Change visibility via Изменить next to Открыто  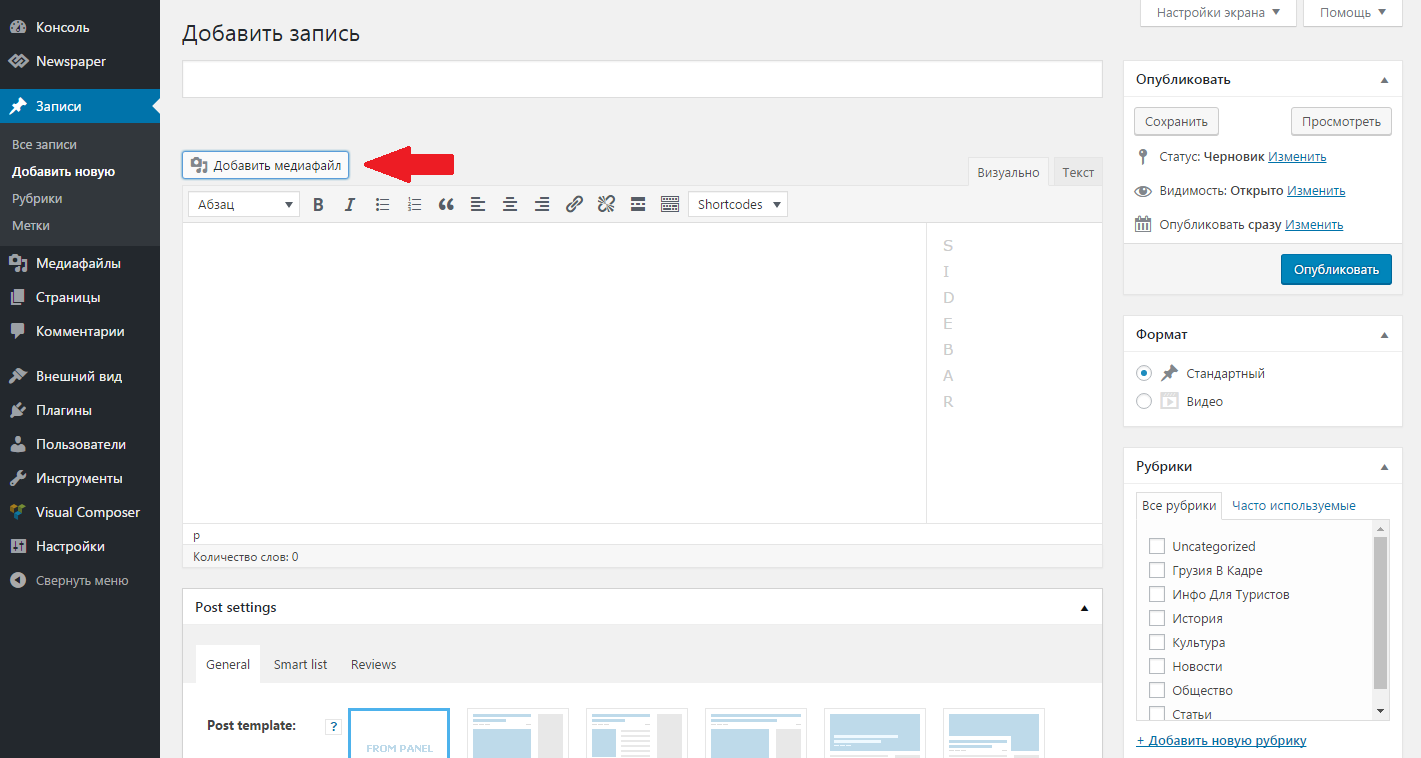1316,190
